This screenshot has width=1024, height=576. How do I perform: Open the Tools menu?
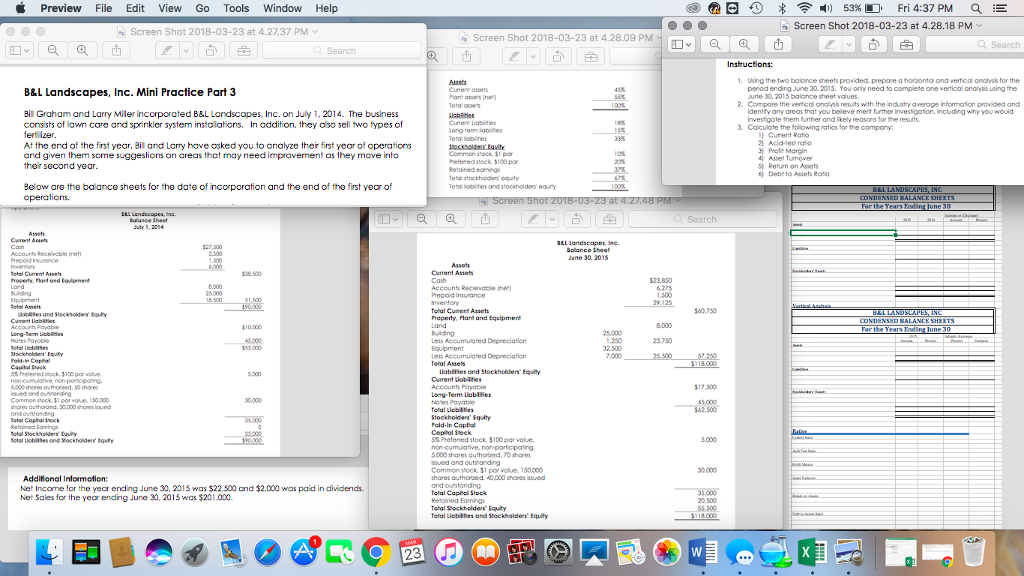pos(236,8)
